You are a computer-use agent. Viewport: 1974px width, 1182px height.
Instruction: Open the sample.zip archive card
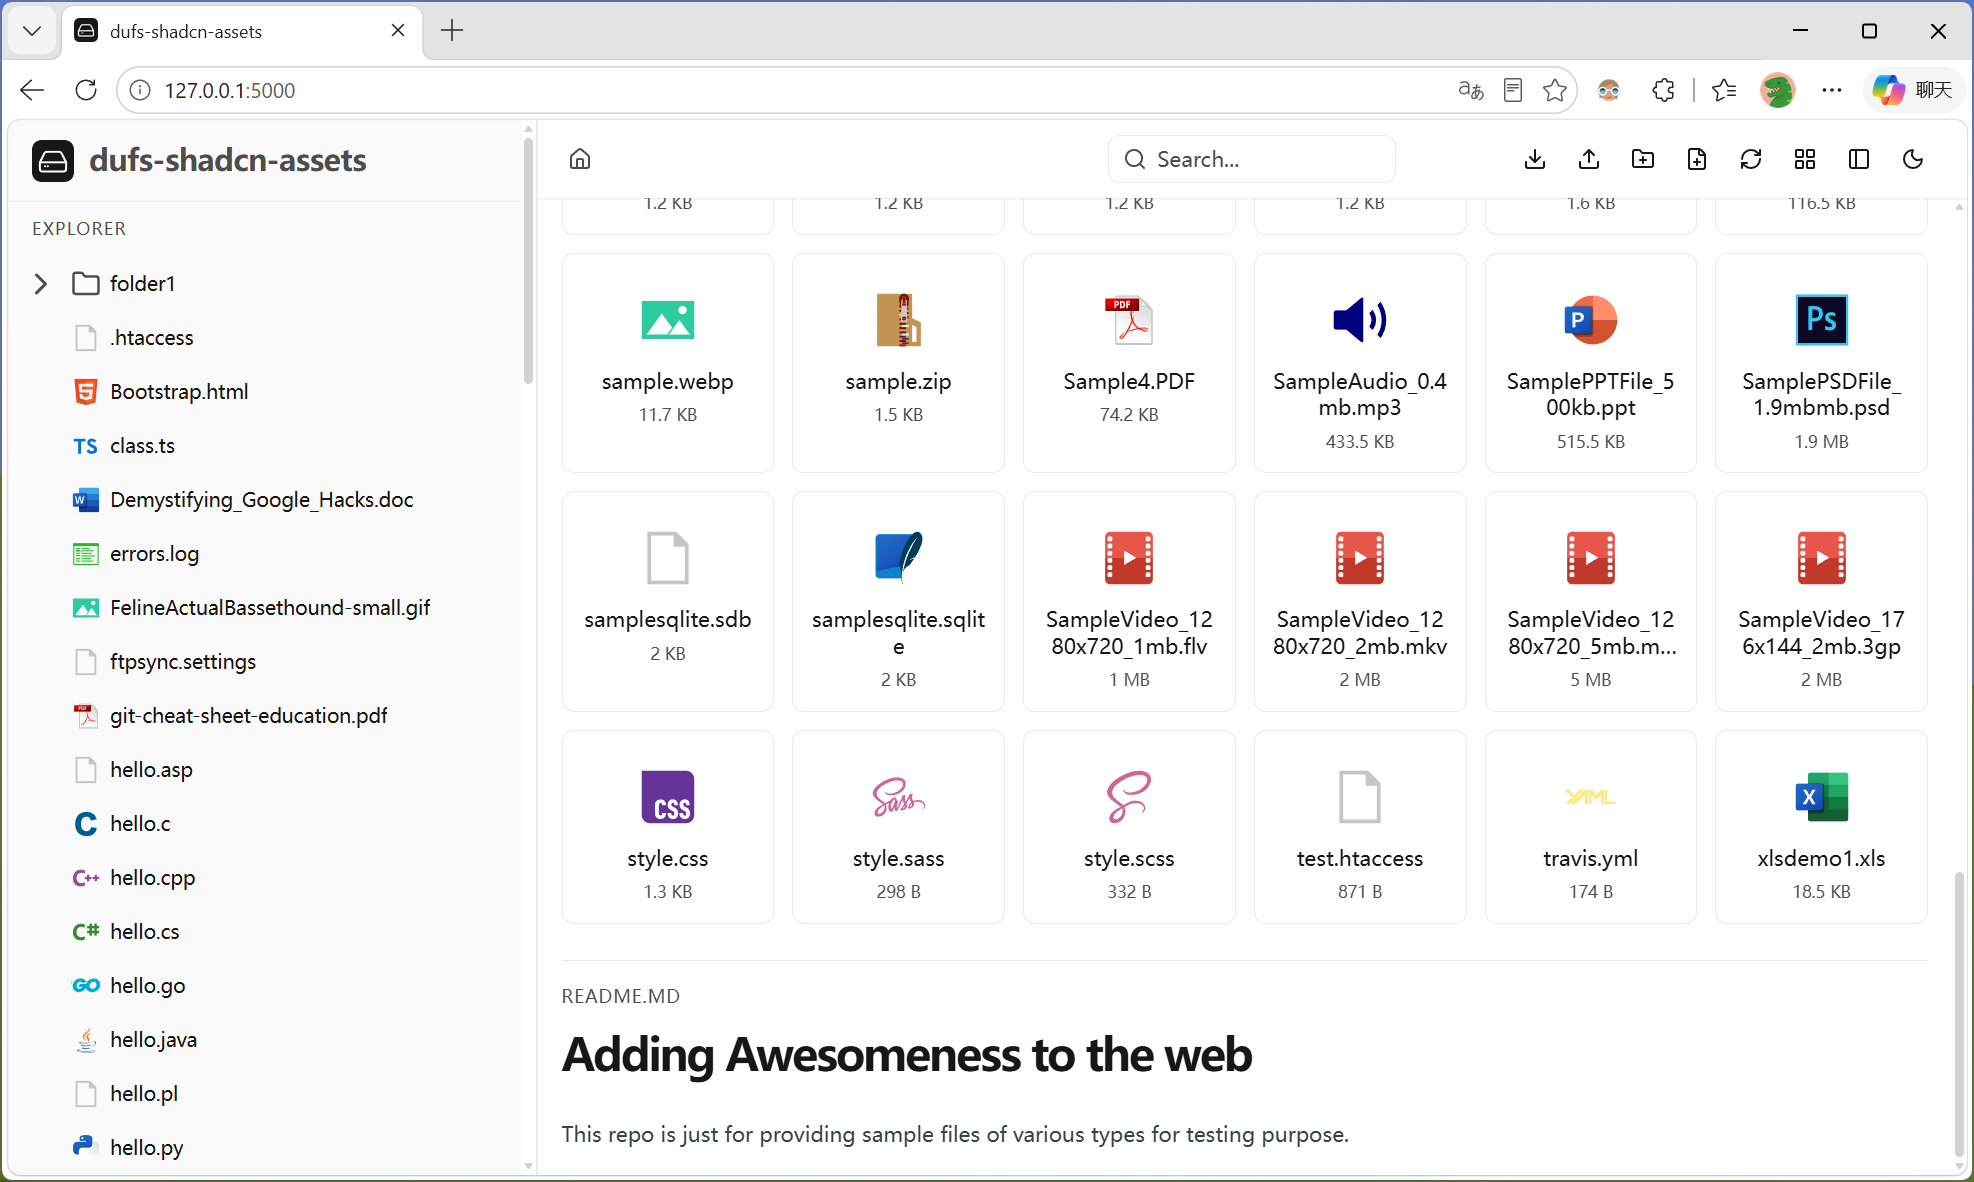coord(898,363)
